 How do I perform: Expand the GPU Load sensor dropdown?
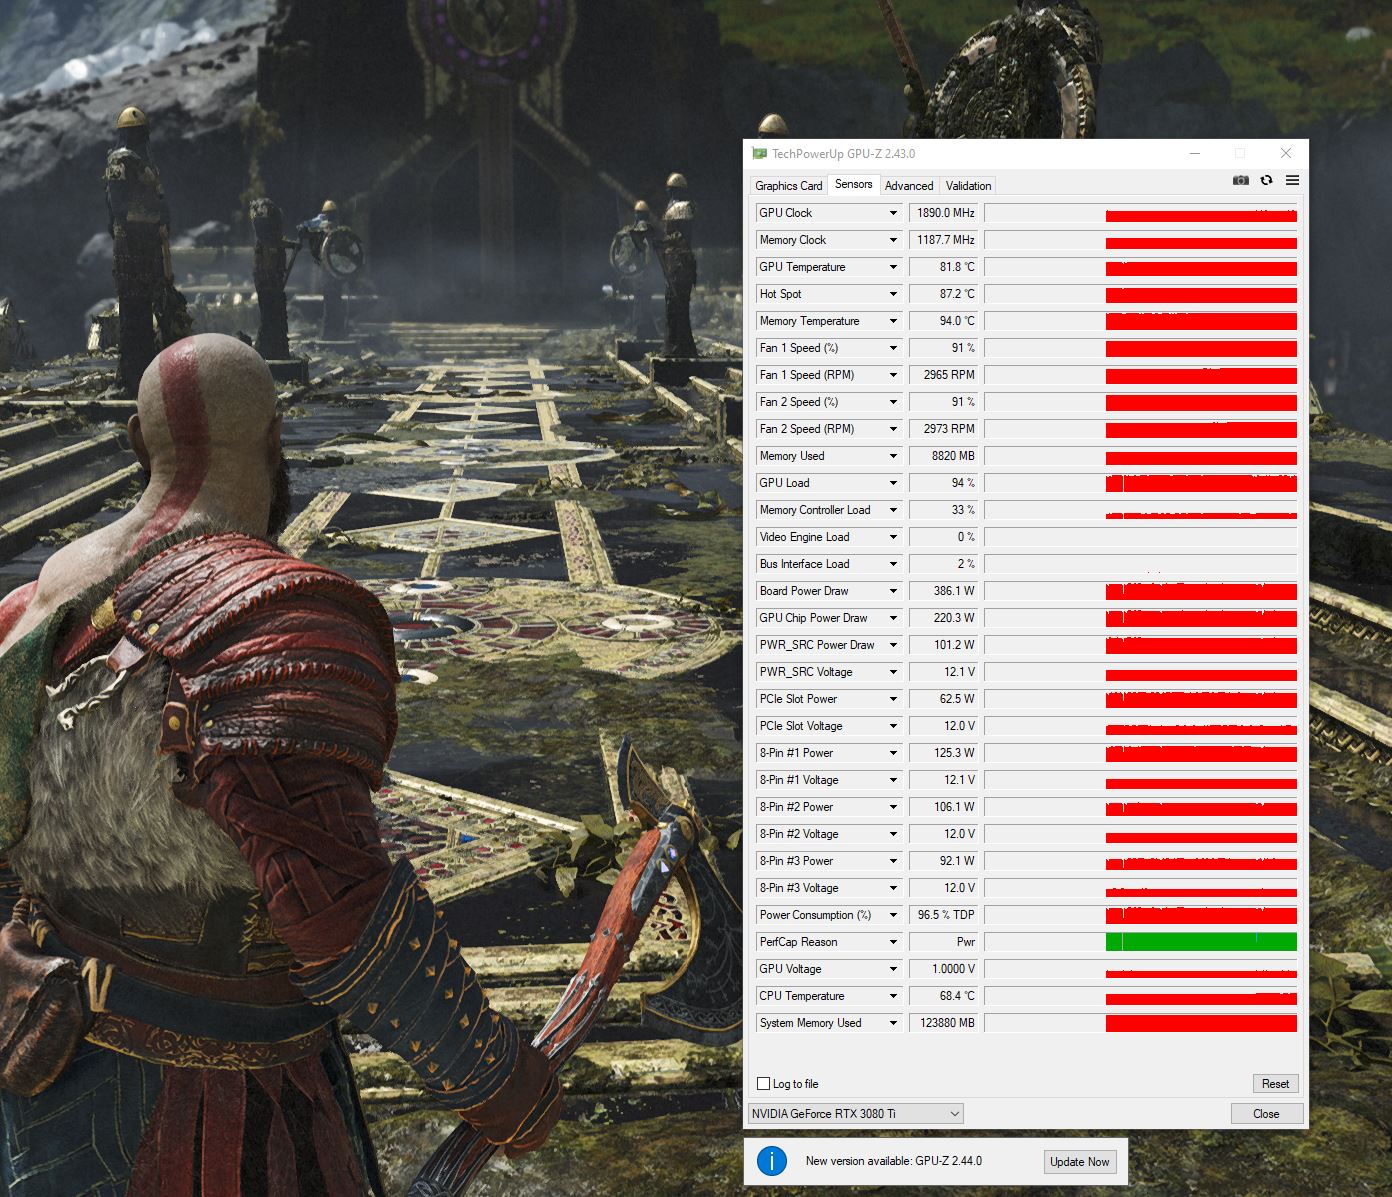pos(893,483)
